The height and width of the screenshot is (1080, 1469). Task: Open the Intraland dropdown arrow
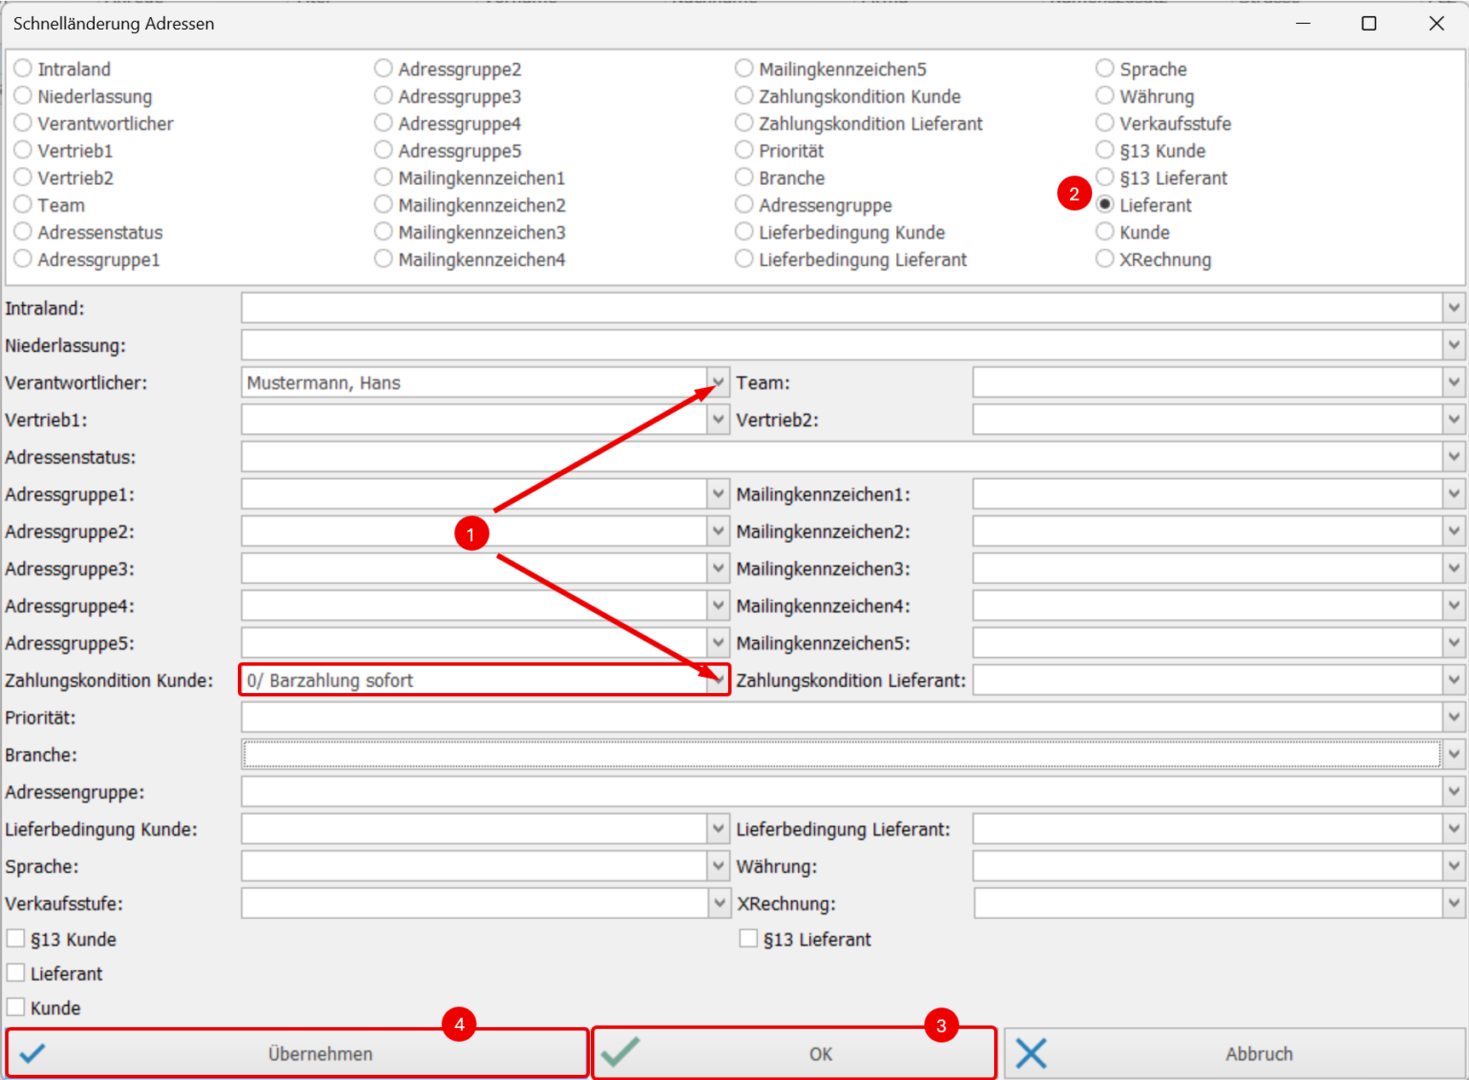click(1454, 308)
